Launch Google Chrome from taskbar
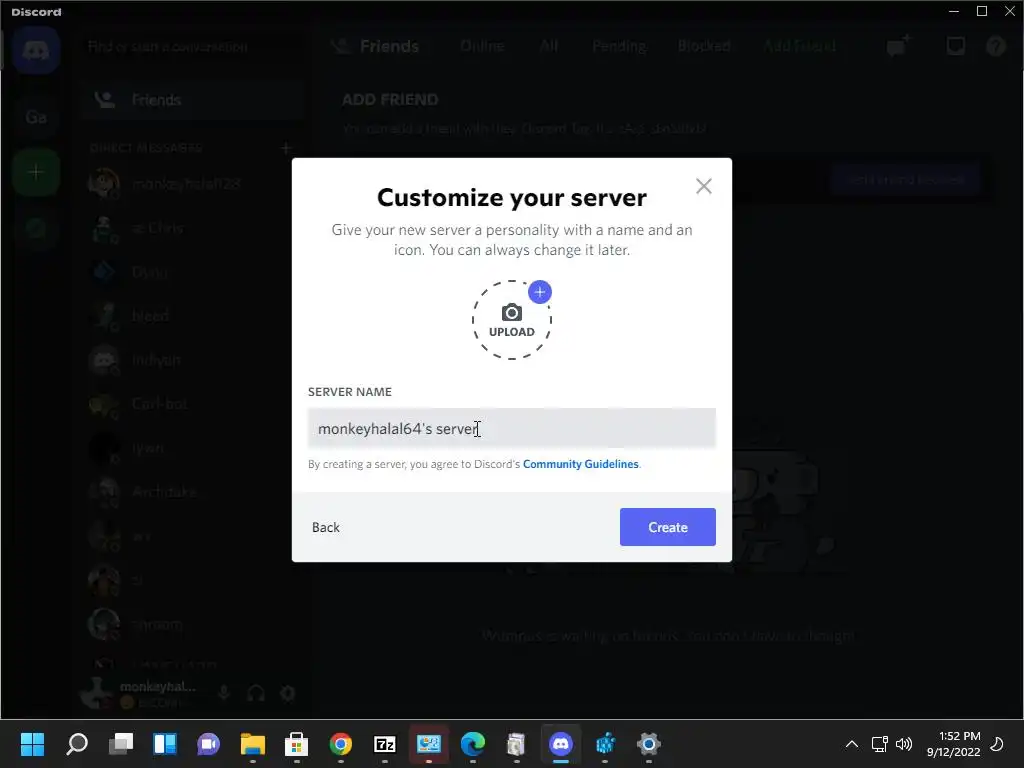Screen dimensions: 1024x768 [340, 744]
